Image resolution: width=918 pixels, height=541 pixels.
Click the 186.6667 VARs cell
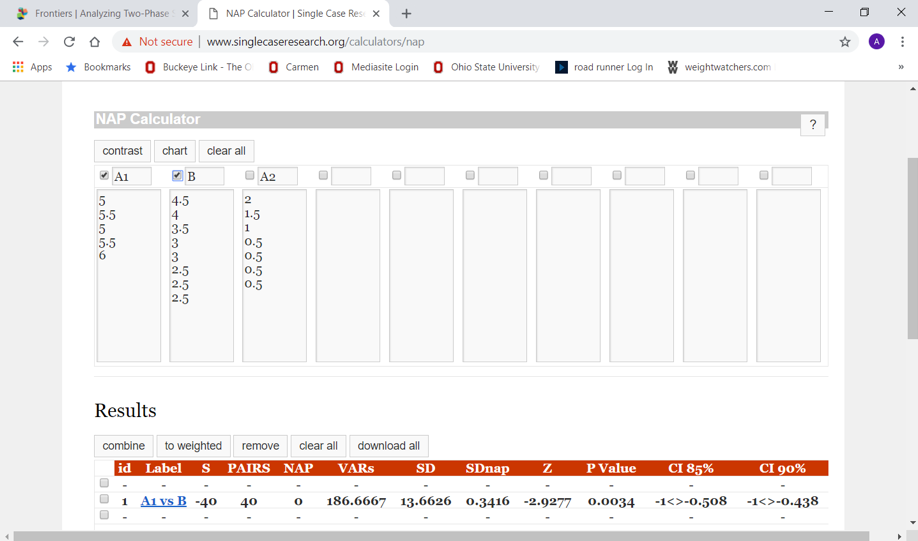tap(356, 501)
